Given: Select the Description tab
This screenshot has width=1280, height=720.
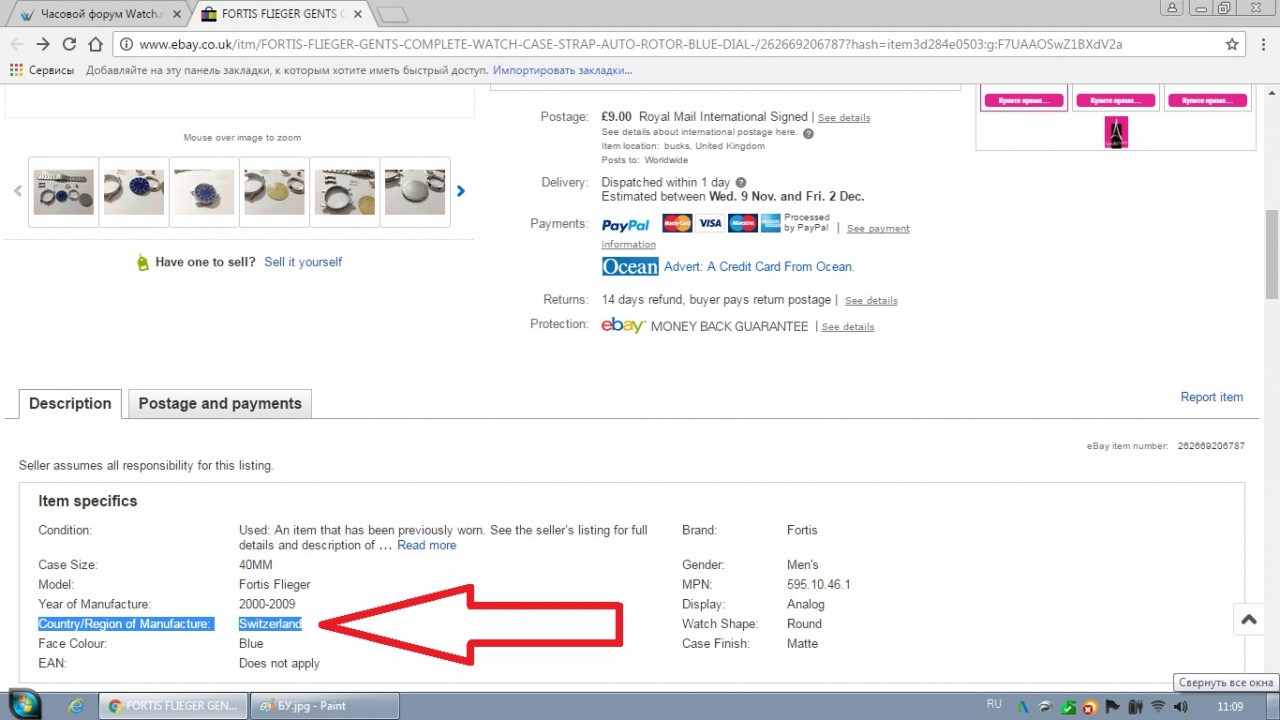Looking at the screenshot, I should tap(70, 404).
